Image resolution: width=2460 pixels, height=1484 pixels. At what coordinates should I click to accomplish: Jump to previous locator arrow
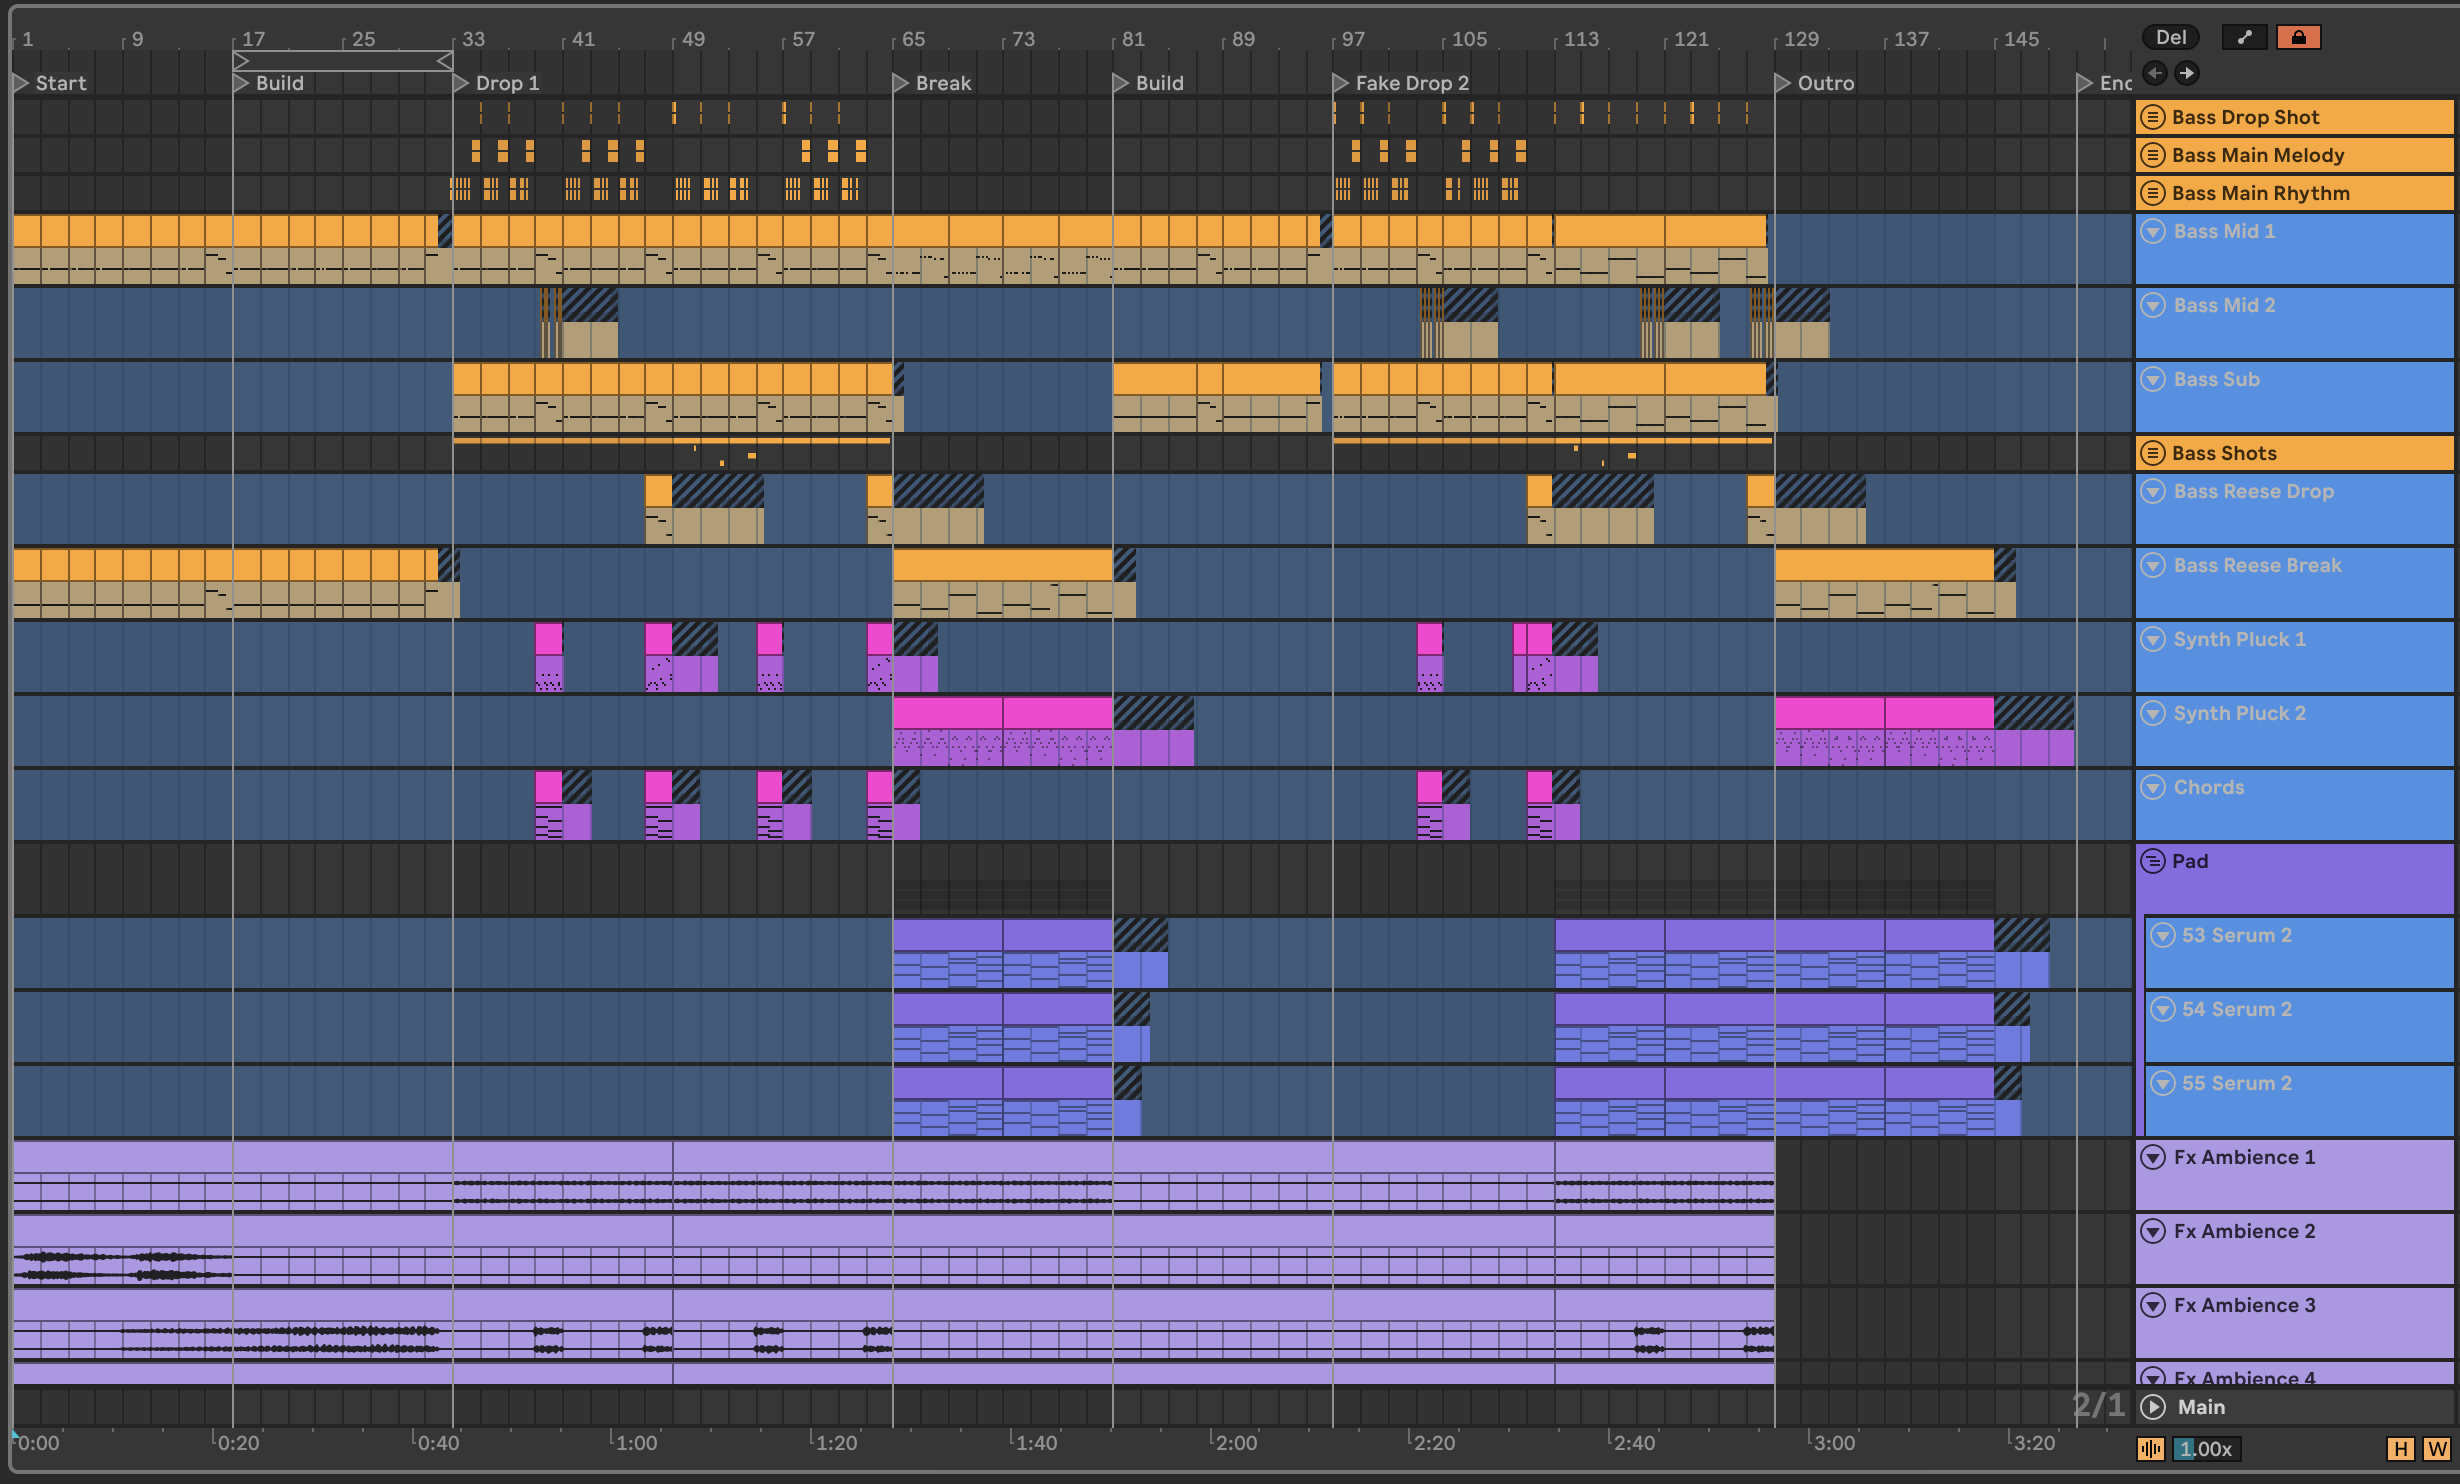2155,73
